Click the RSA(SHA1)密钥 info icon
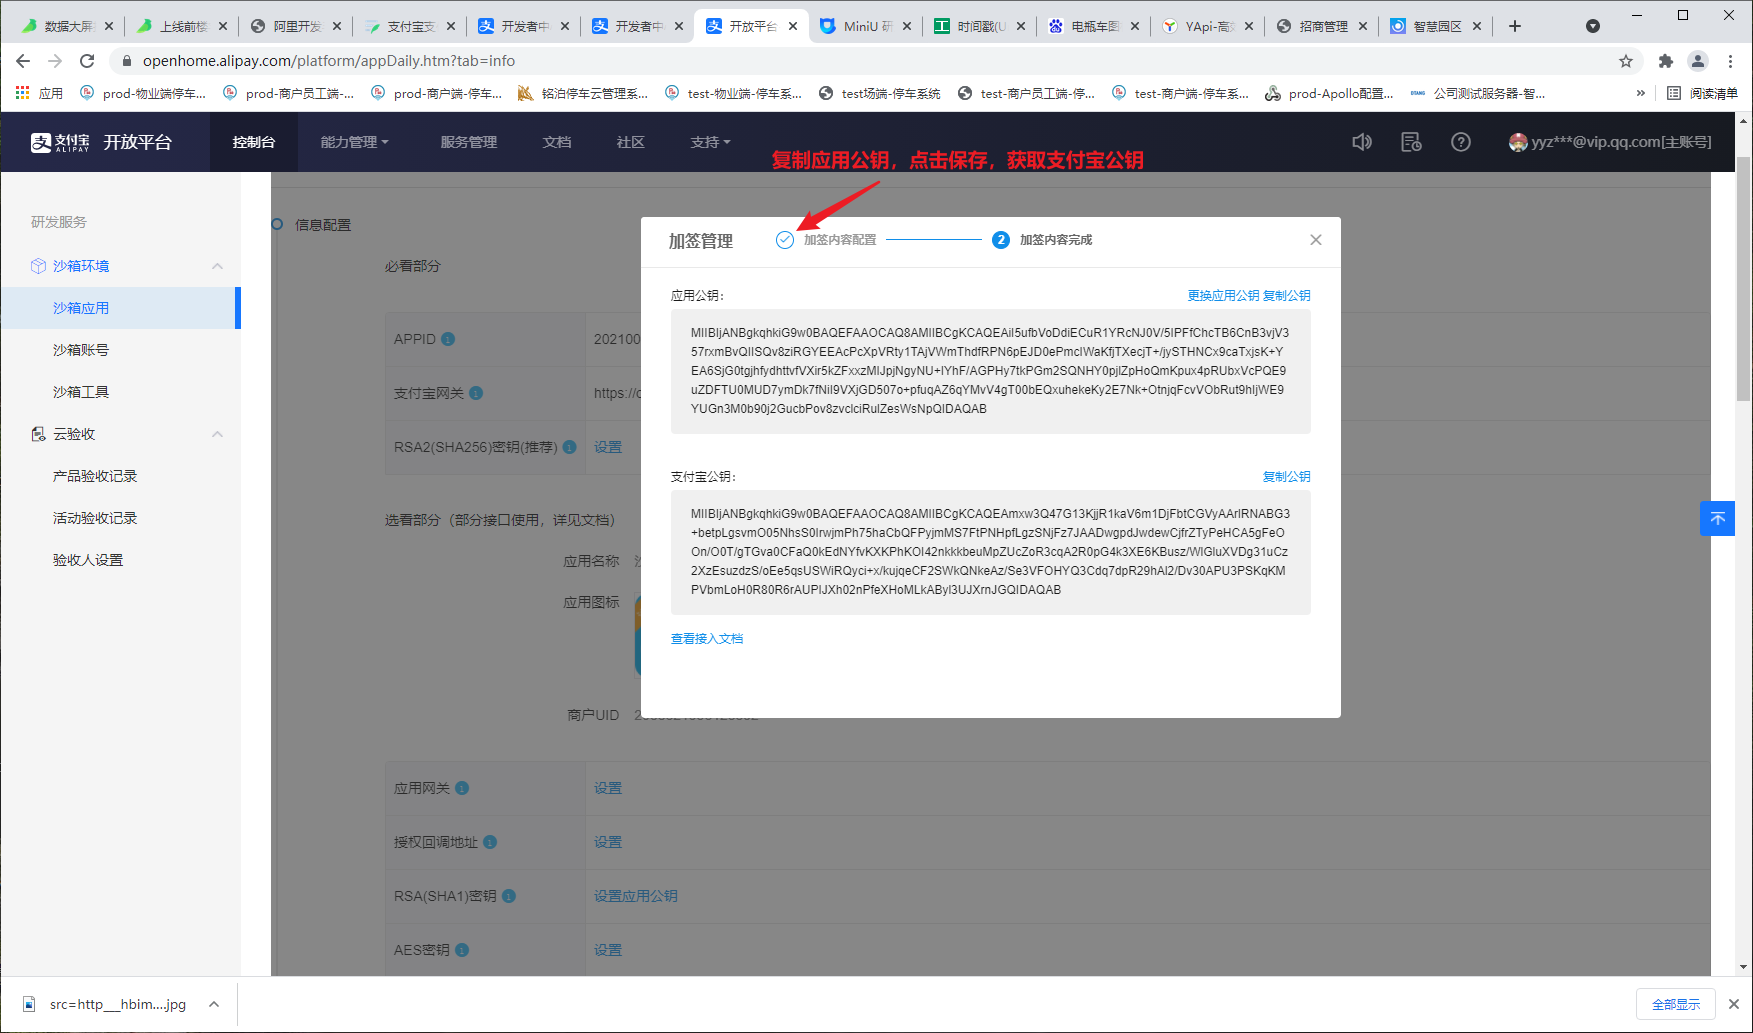Screen dimensions: 1753x1033 [509, 896]
